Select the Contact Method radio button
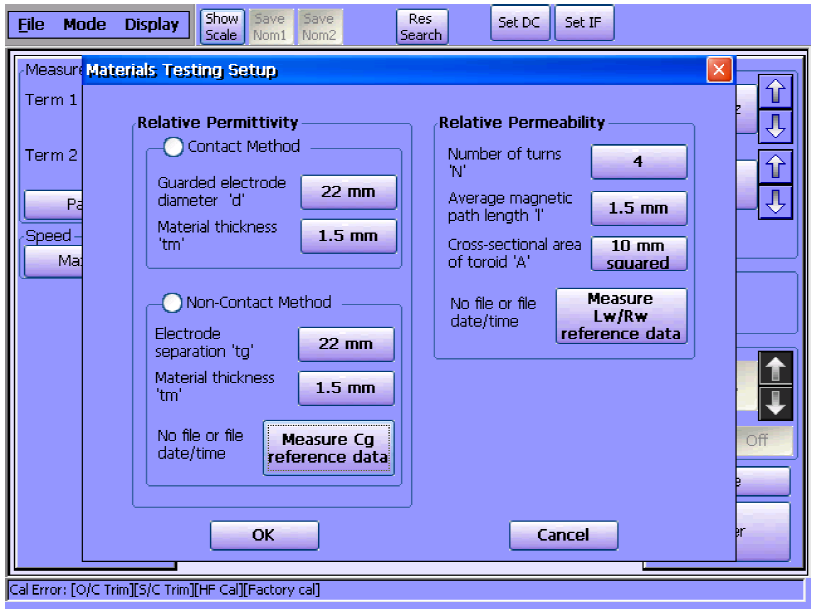The width and height of the screenshot is (815, 609). coord(174,147)
